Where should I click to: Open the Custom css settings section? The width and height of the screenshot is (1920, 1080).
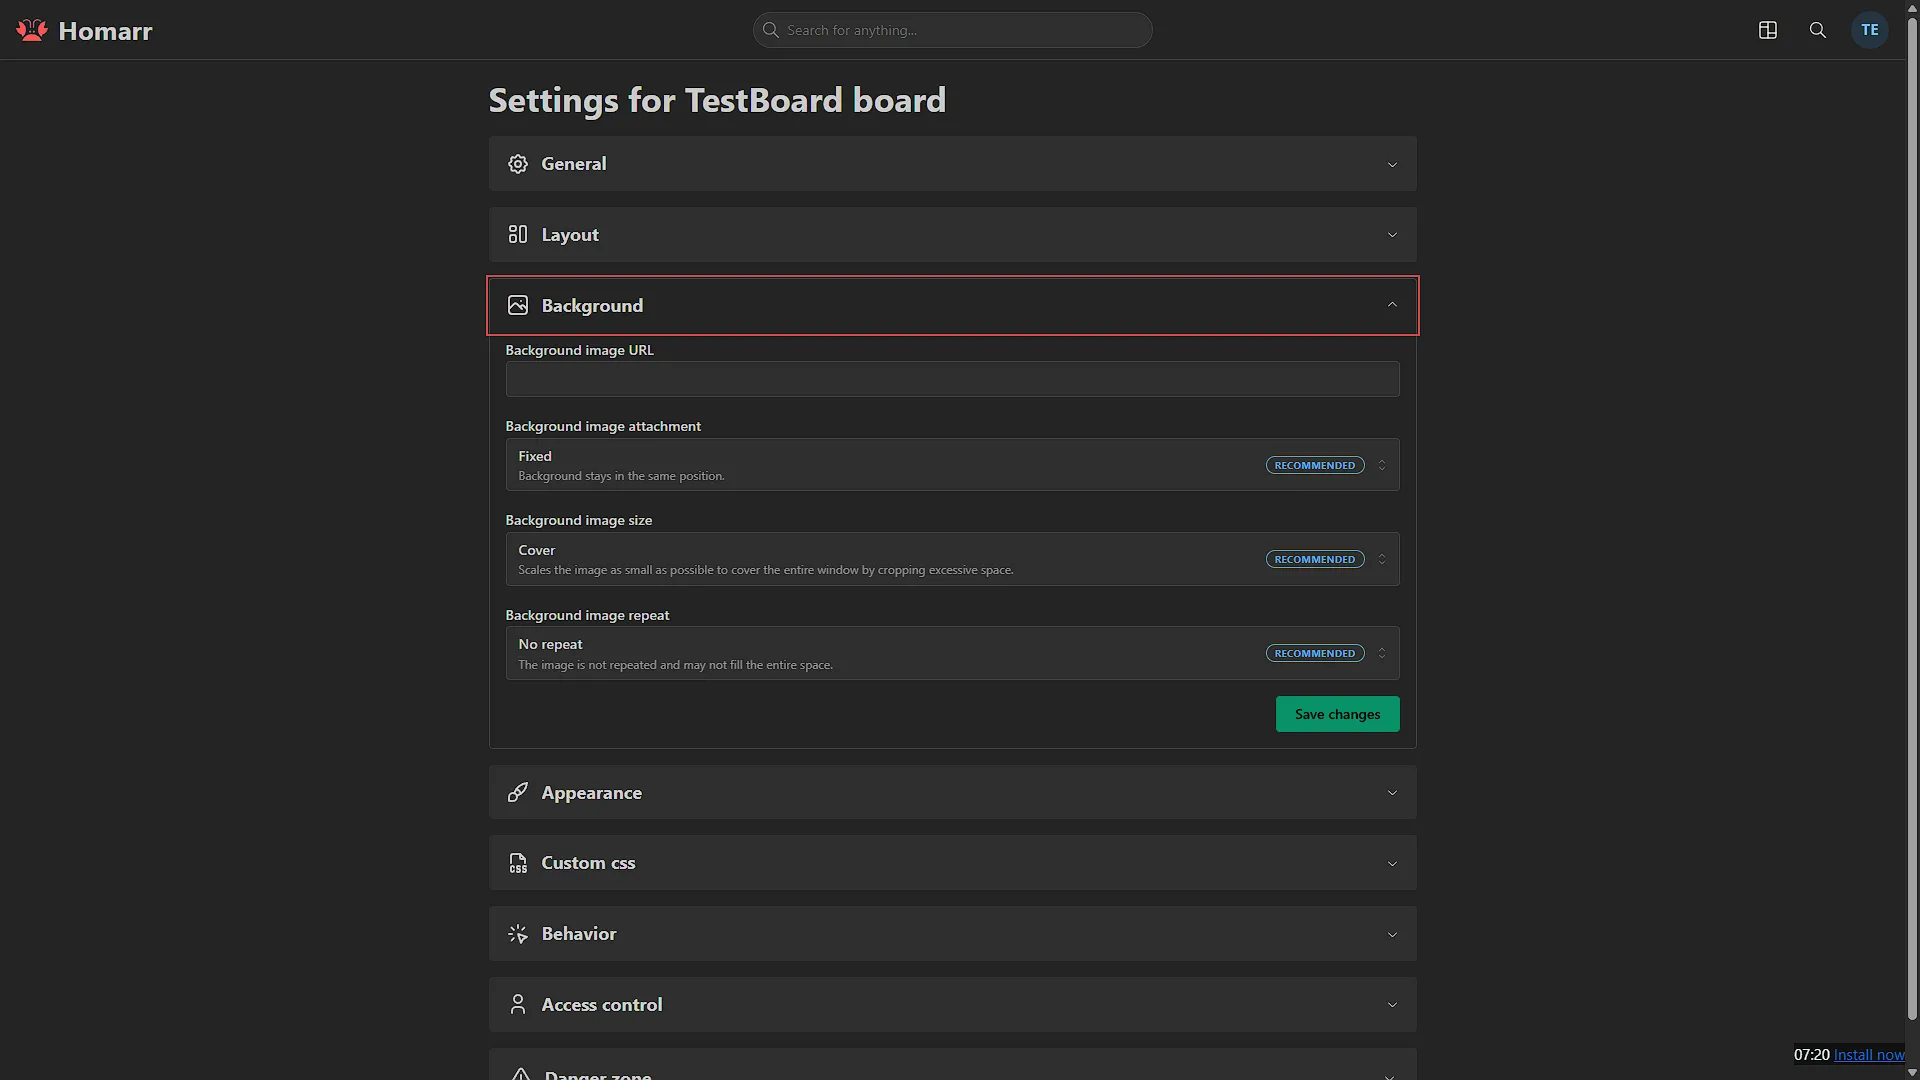[952, 863]
